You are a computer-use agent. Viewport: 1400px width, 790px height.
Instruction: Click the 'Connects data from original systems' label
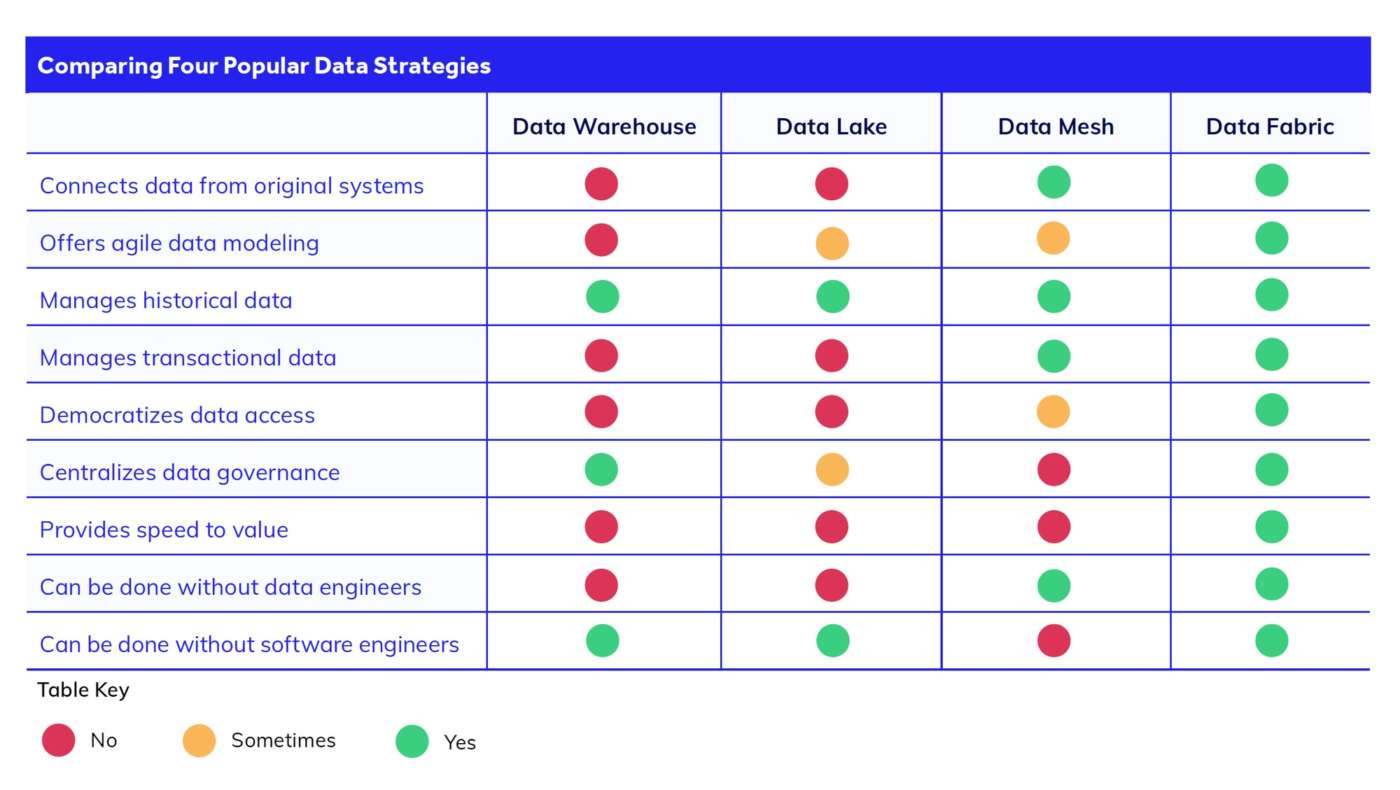232,186
